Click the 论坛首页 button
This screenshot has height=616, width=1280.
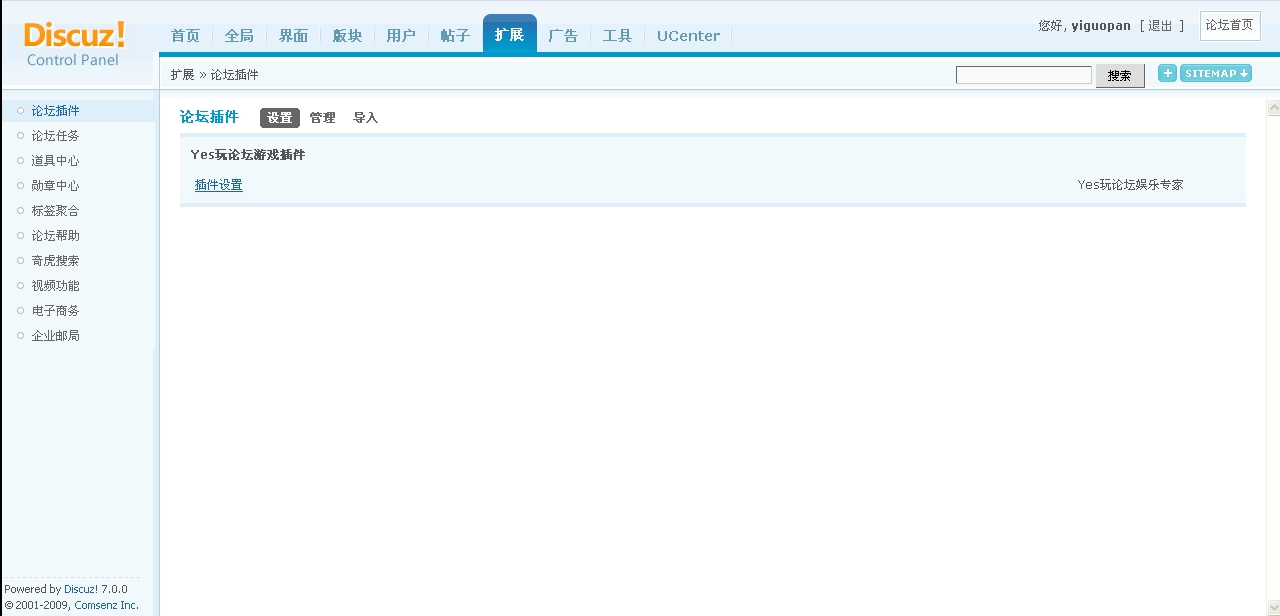tap(1230, 25)
